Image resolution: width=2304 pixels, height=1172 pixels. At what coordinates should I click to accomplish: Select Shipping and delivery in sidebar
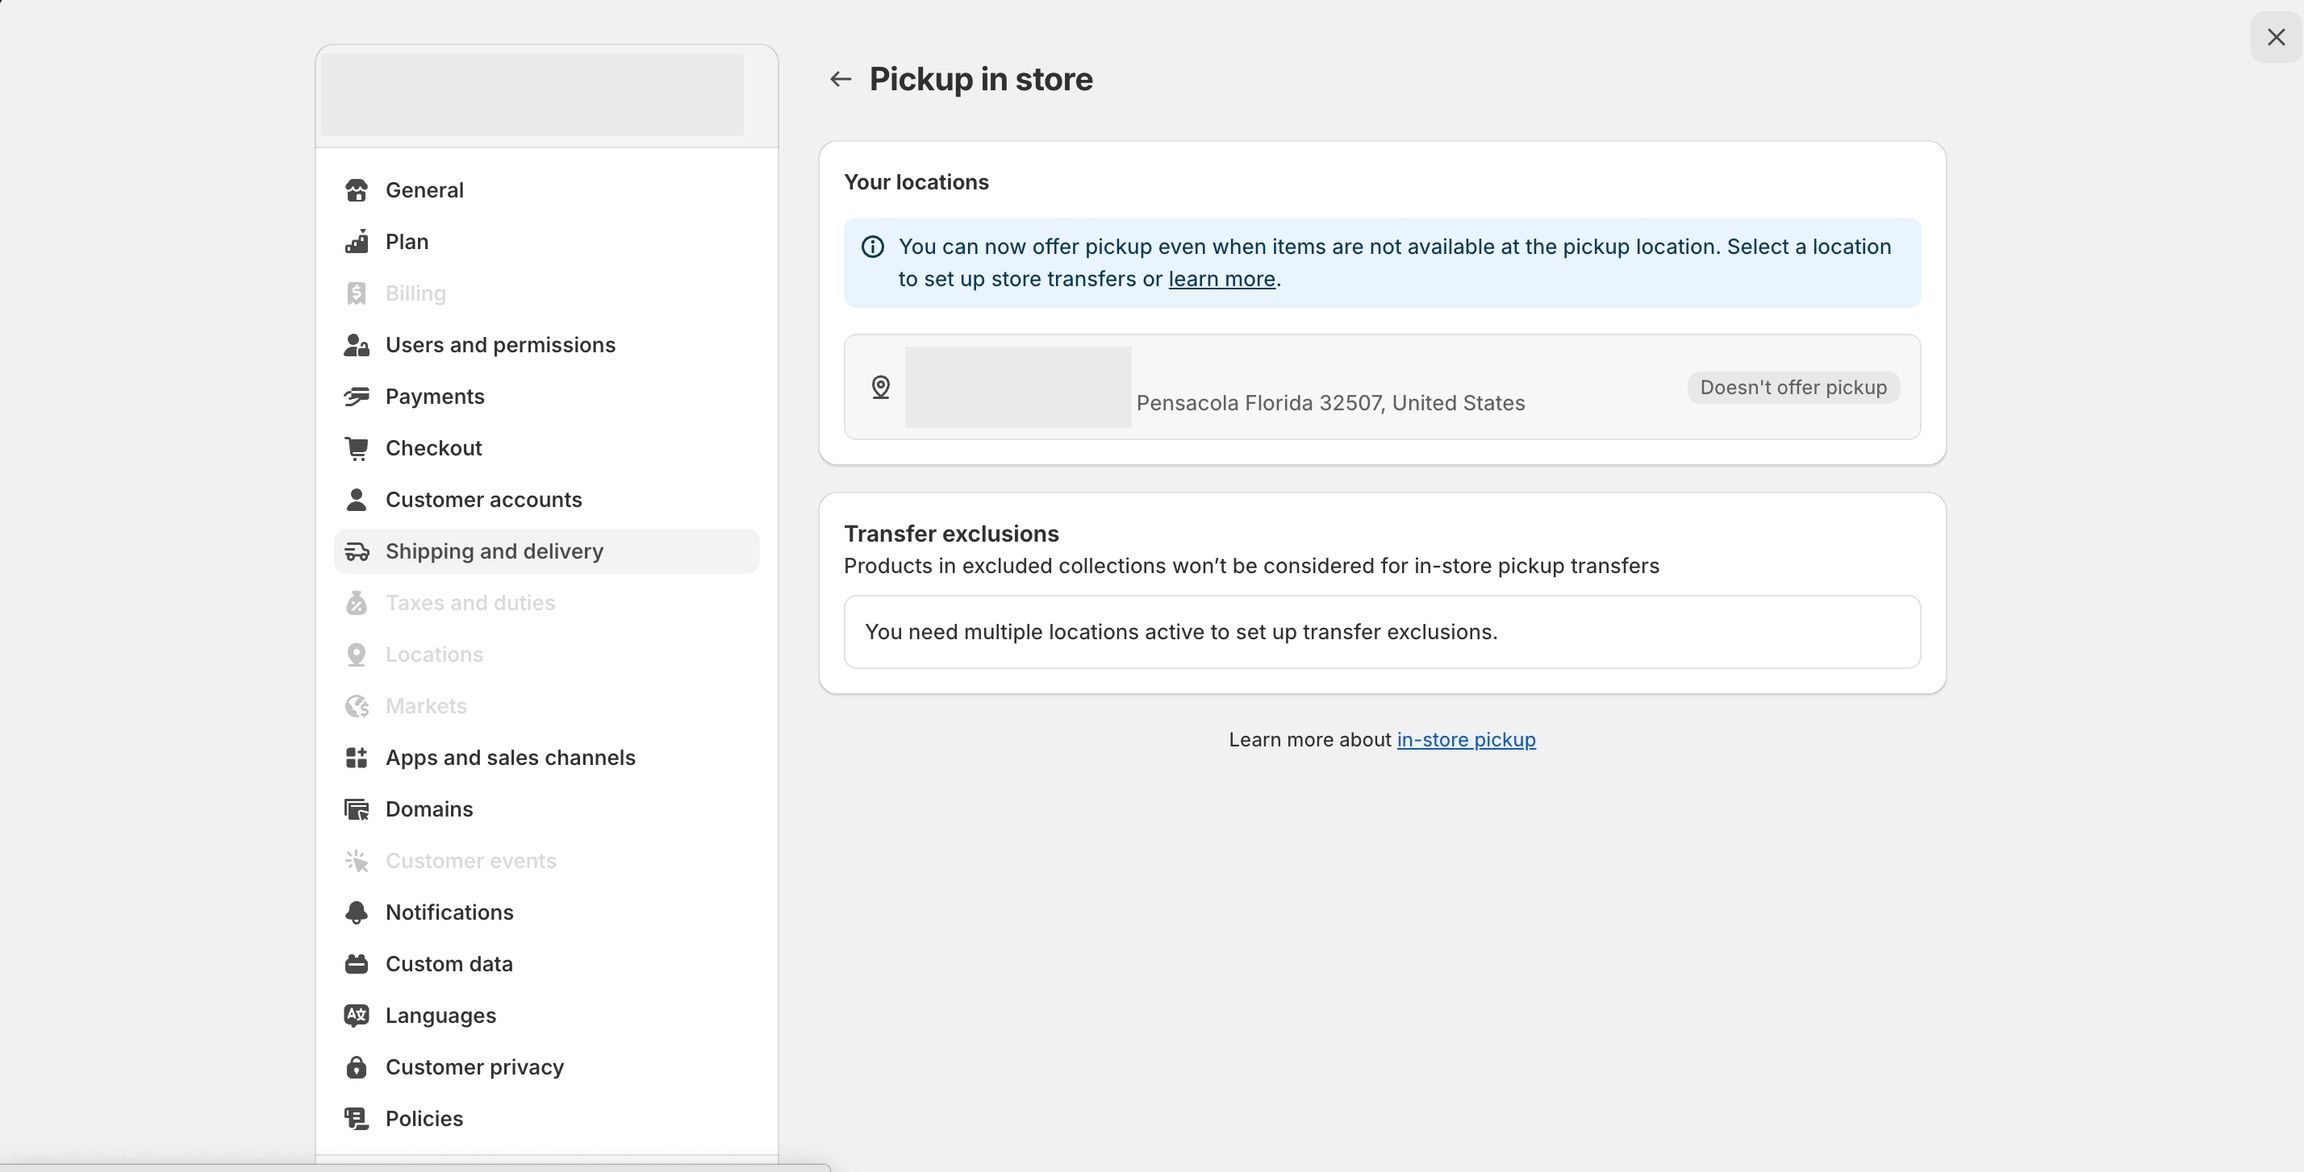point(494,551)
